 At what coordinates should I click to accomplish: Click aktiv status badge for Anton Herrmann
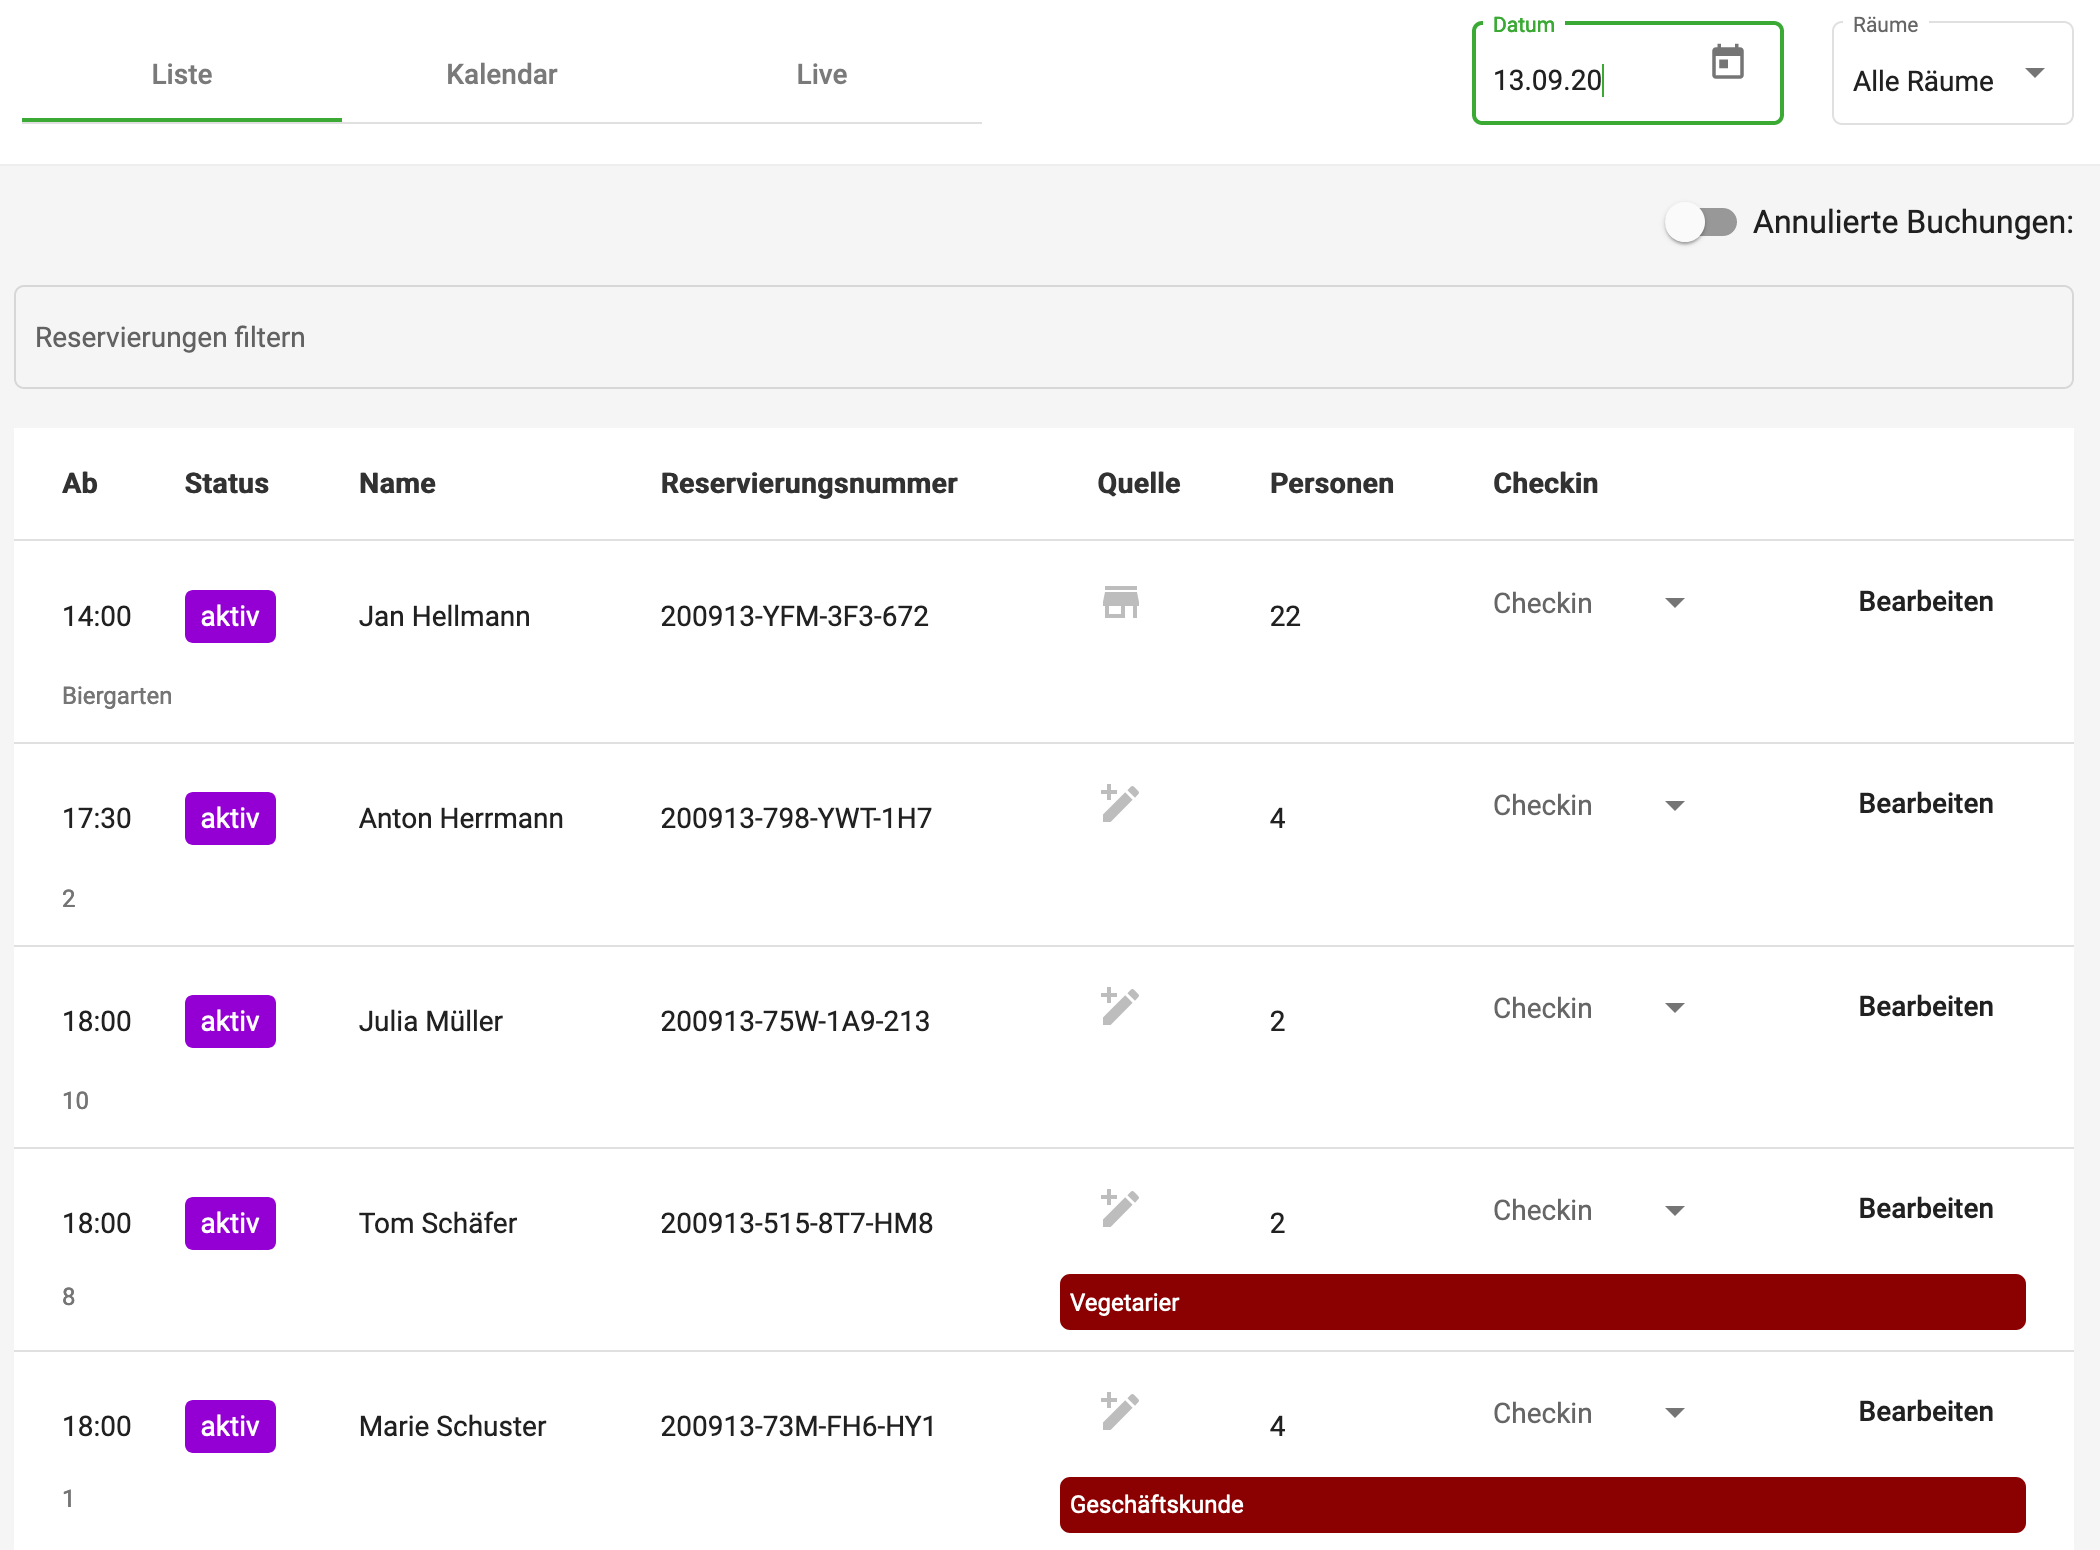click(230, 818)
